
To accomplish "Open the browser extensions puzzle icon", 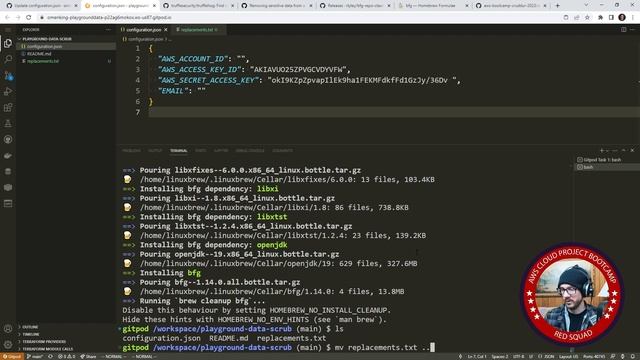I will click(600, 18).
